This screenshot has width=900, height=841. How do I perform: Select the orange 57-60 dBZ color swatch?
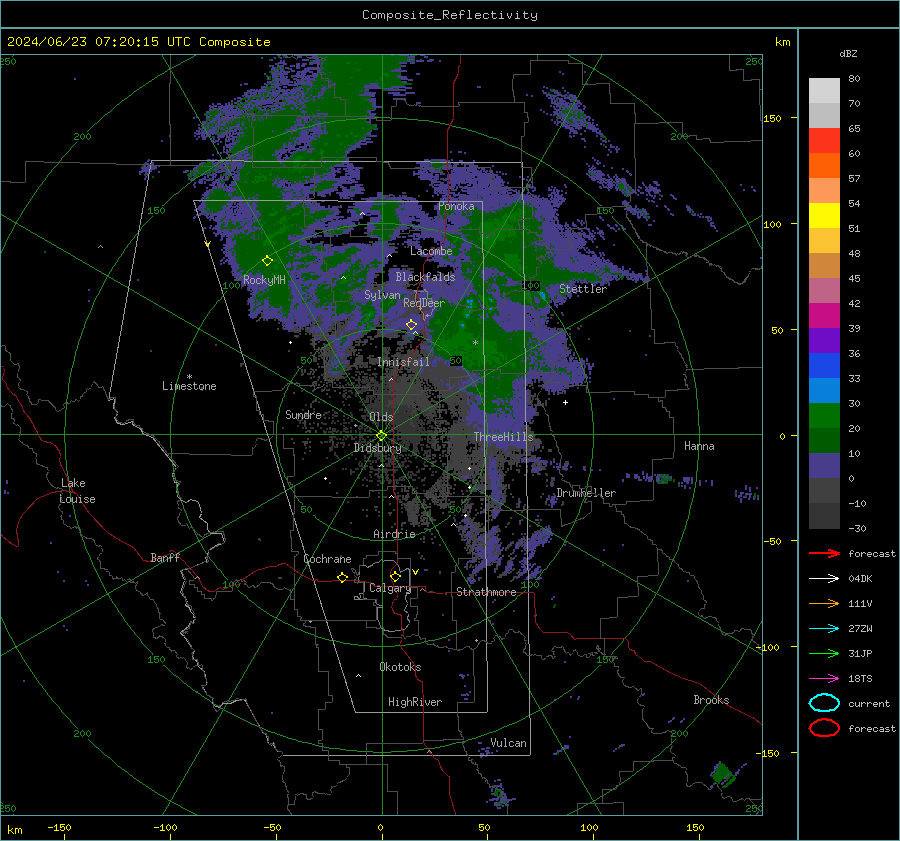coord(824,166)
